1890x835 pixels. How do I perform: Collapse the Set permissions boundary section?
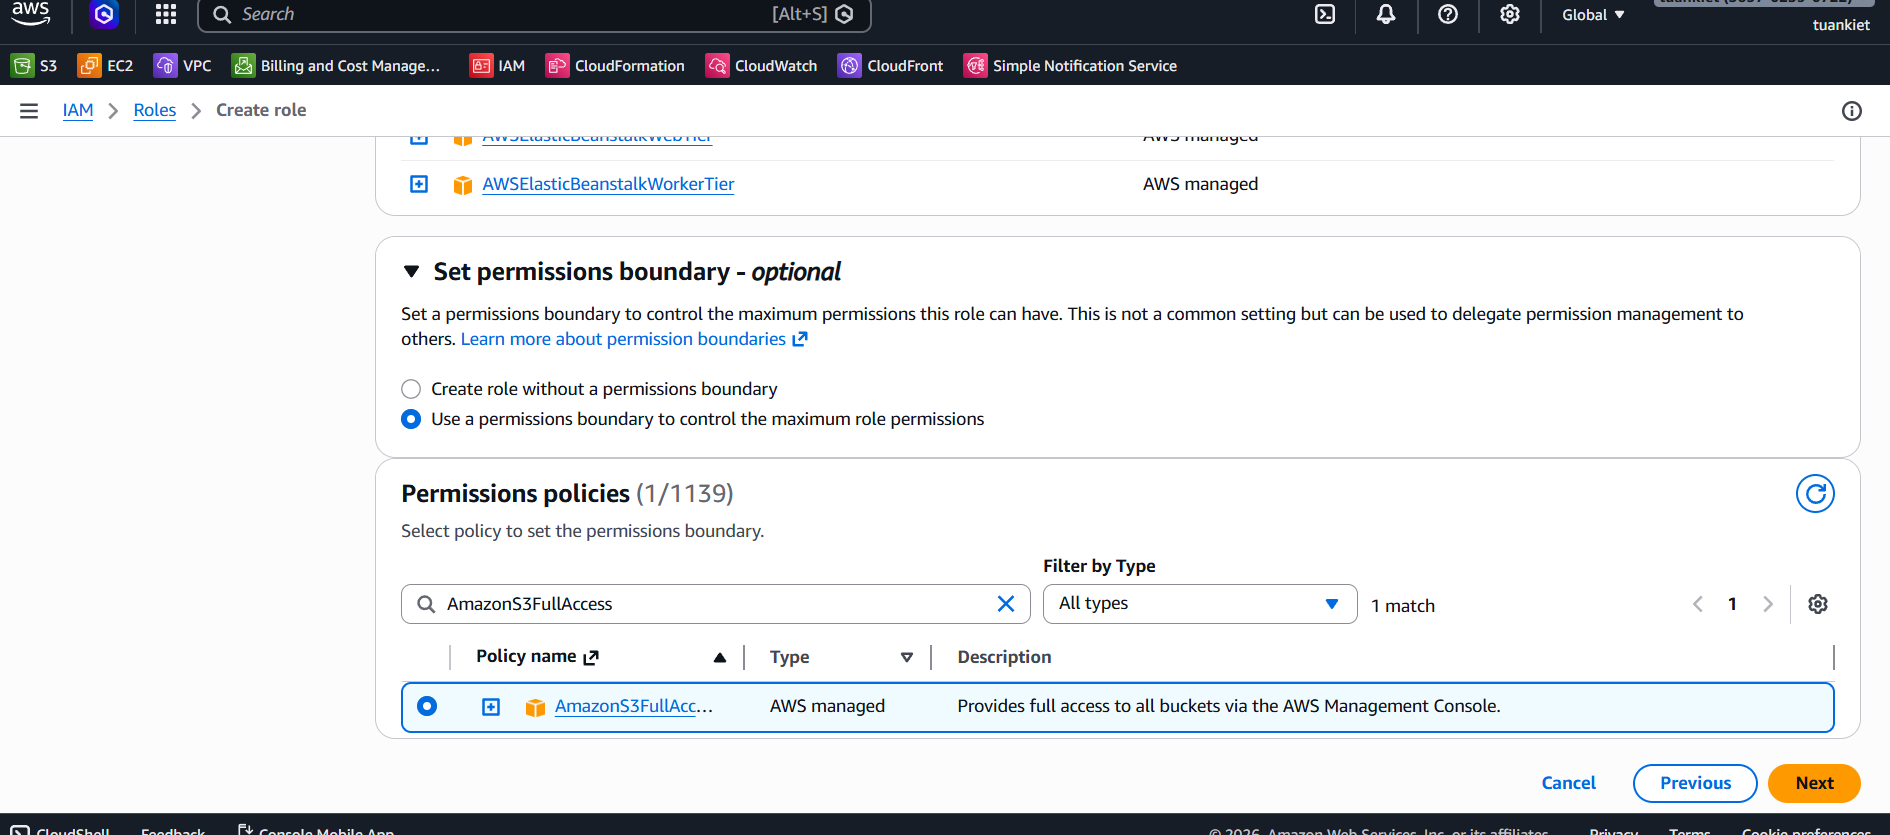(411, 272)
